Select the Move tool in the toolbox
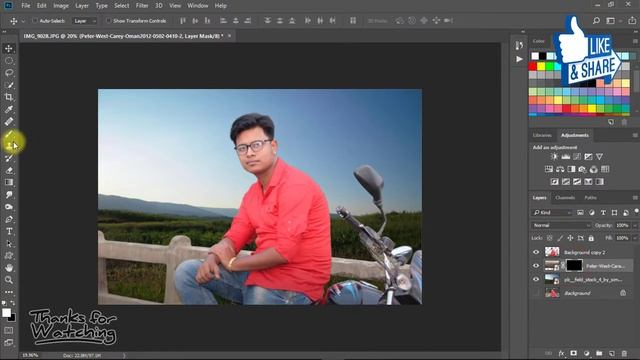Viewport: 640px width, 360px height. tap(9, 49)
